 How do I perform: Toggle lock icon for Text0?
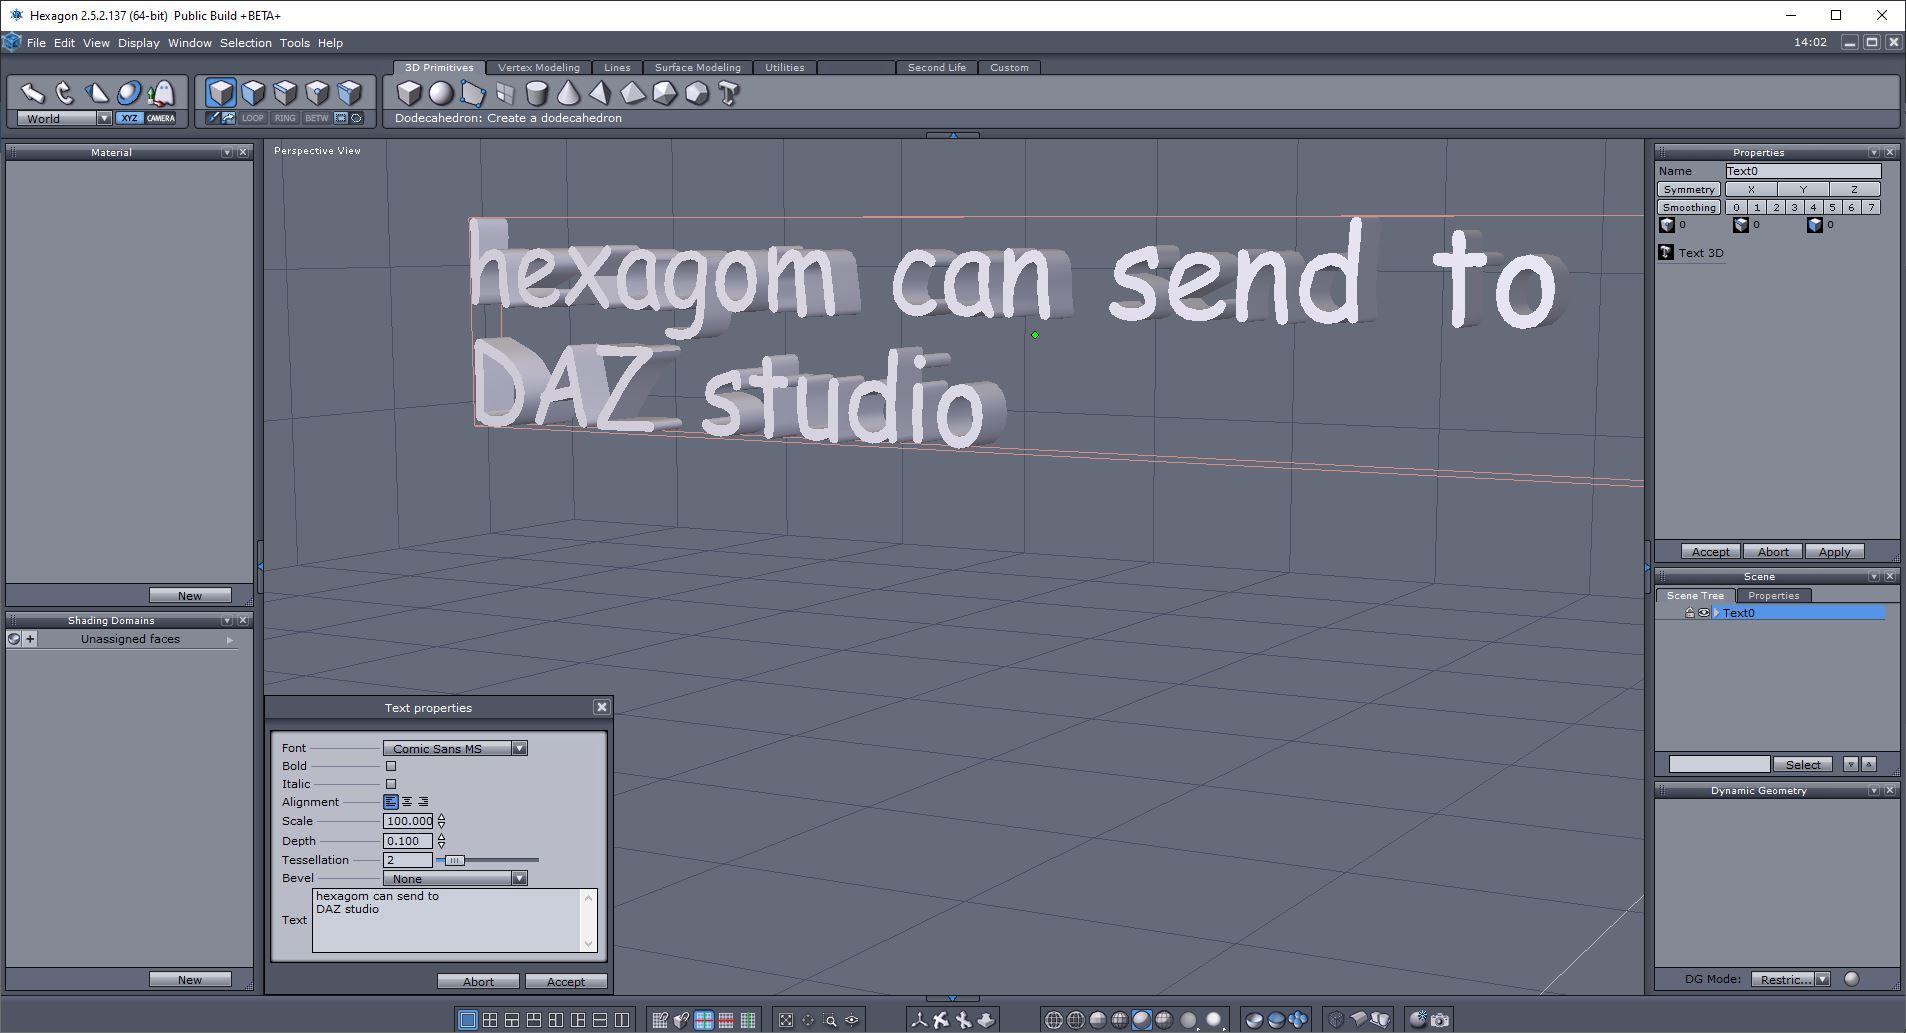(x=1690, y=613)
